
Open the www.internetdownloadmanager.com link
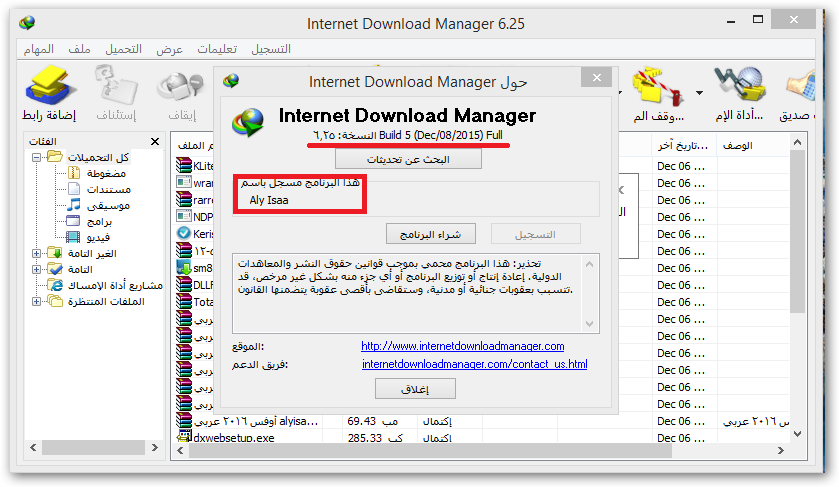[463, 346]
